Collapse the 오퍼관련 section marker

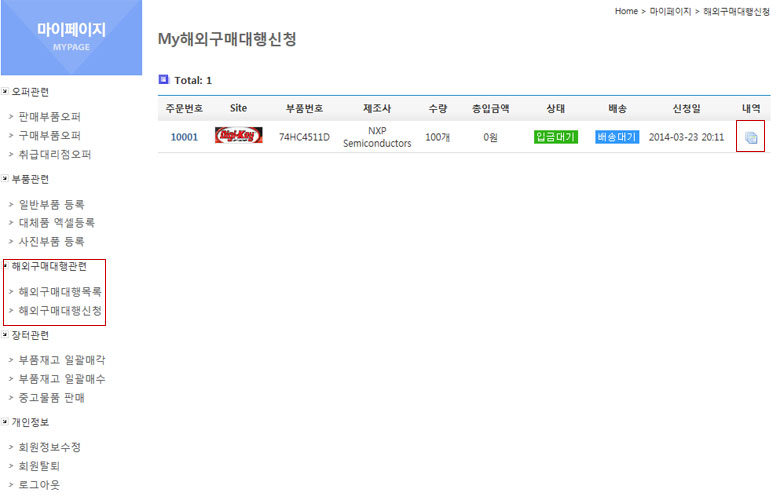(x=5, y=92)
